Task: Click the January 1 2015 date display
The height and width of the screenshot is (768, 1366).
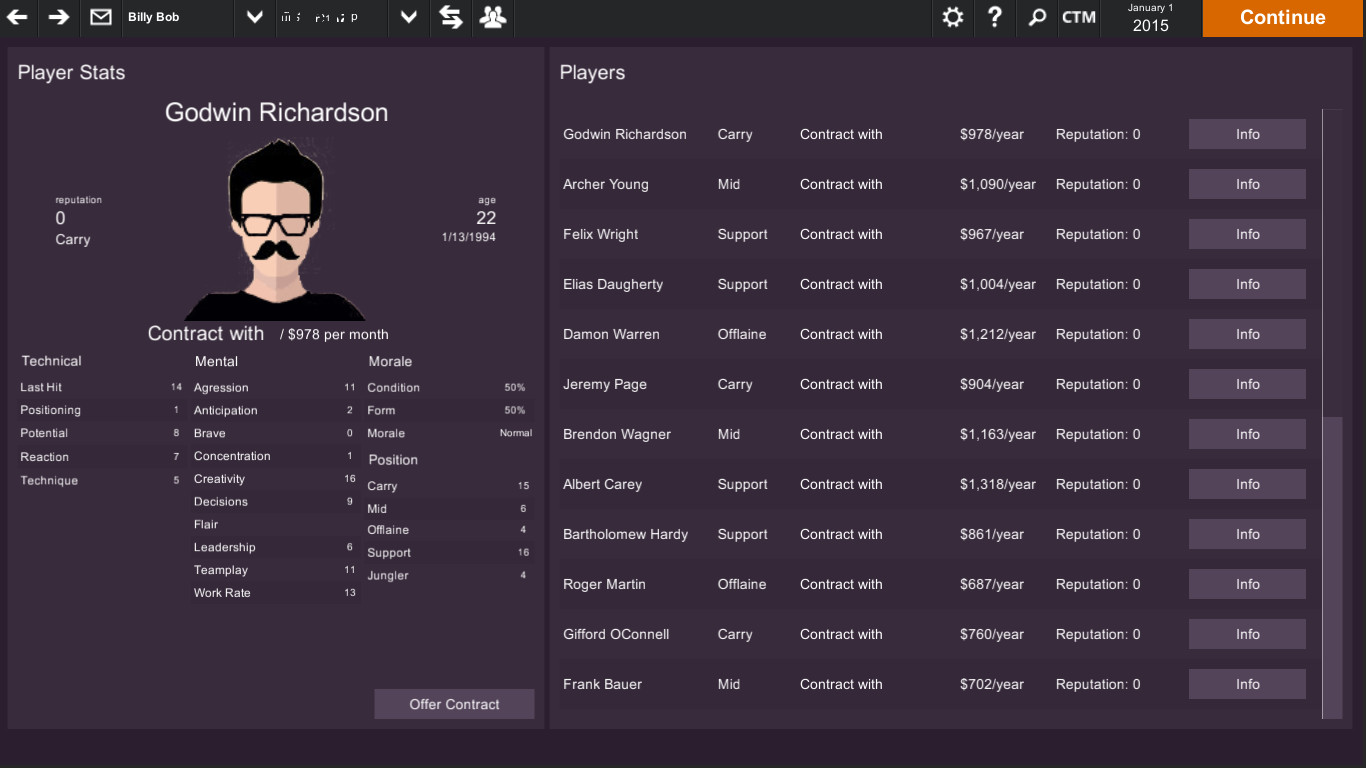Action: 1150,17
